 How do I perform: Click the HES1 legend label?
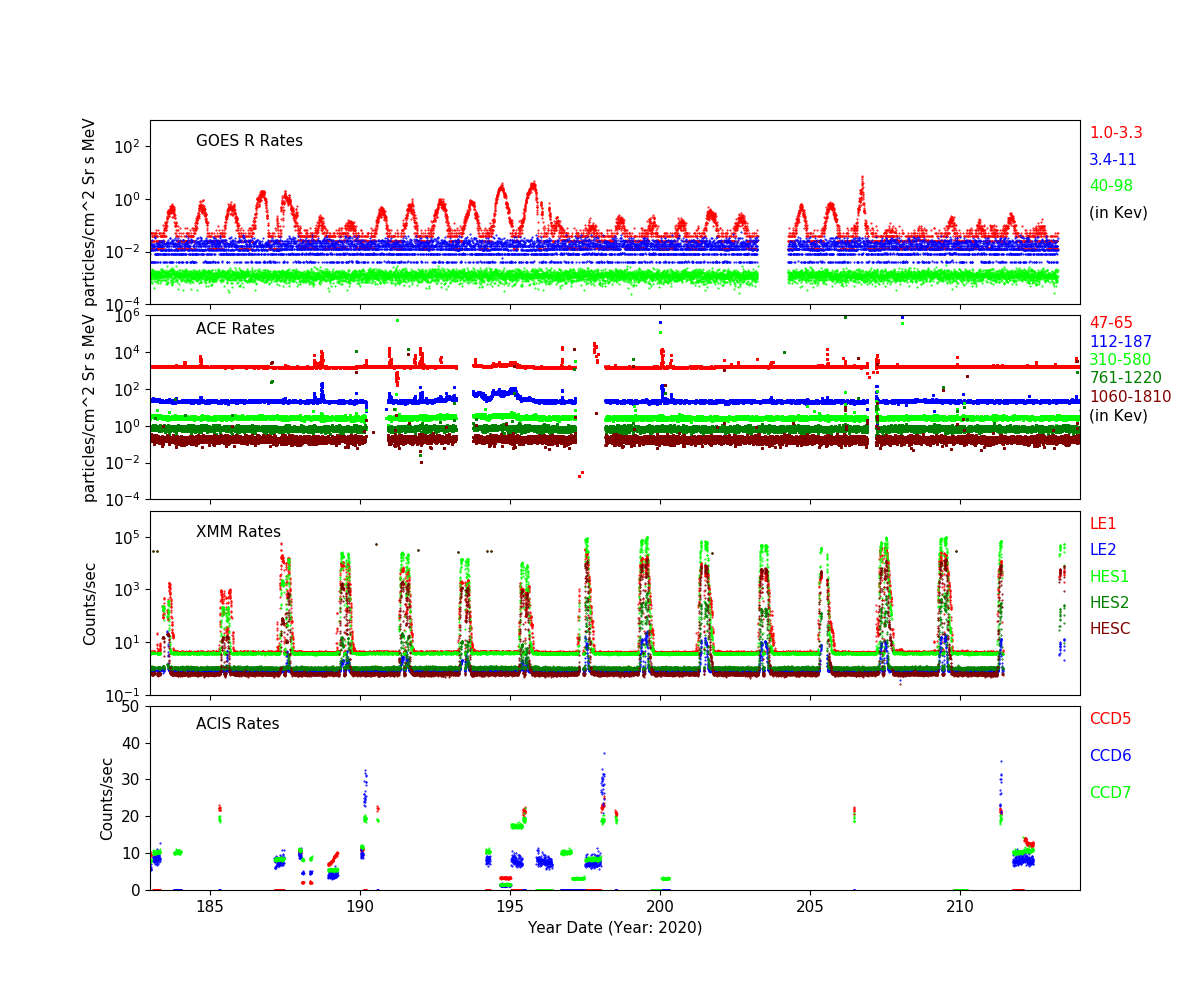pos(1109,577)
